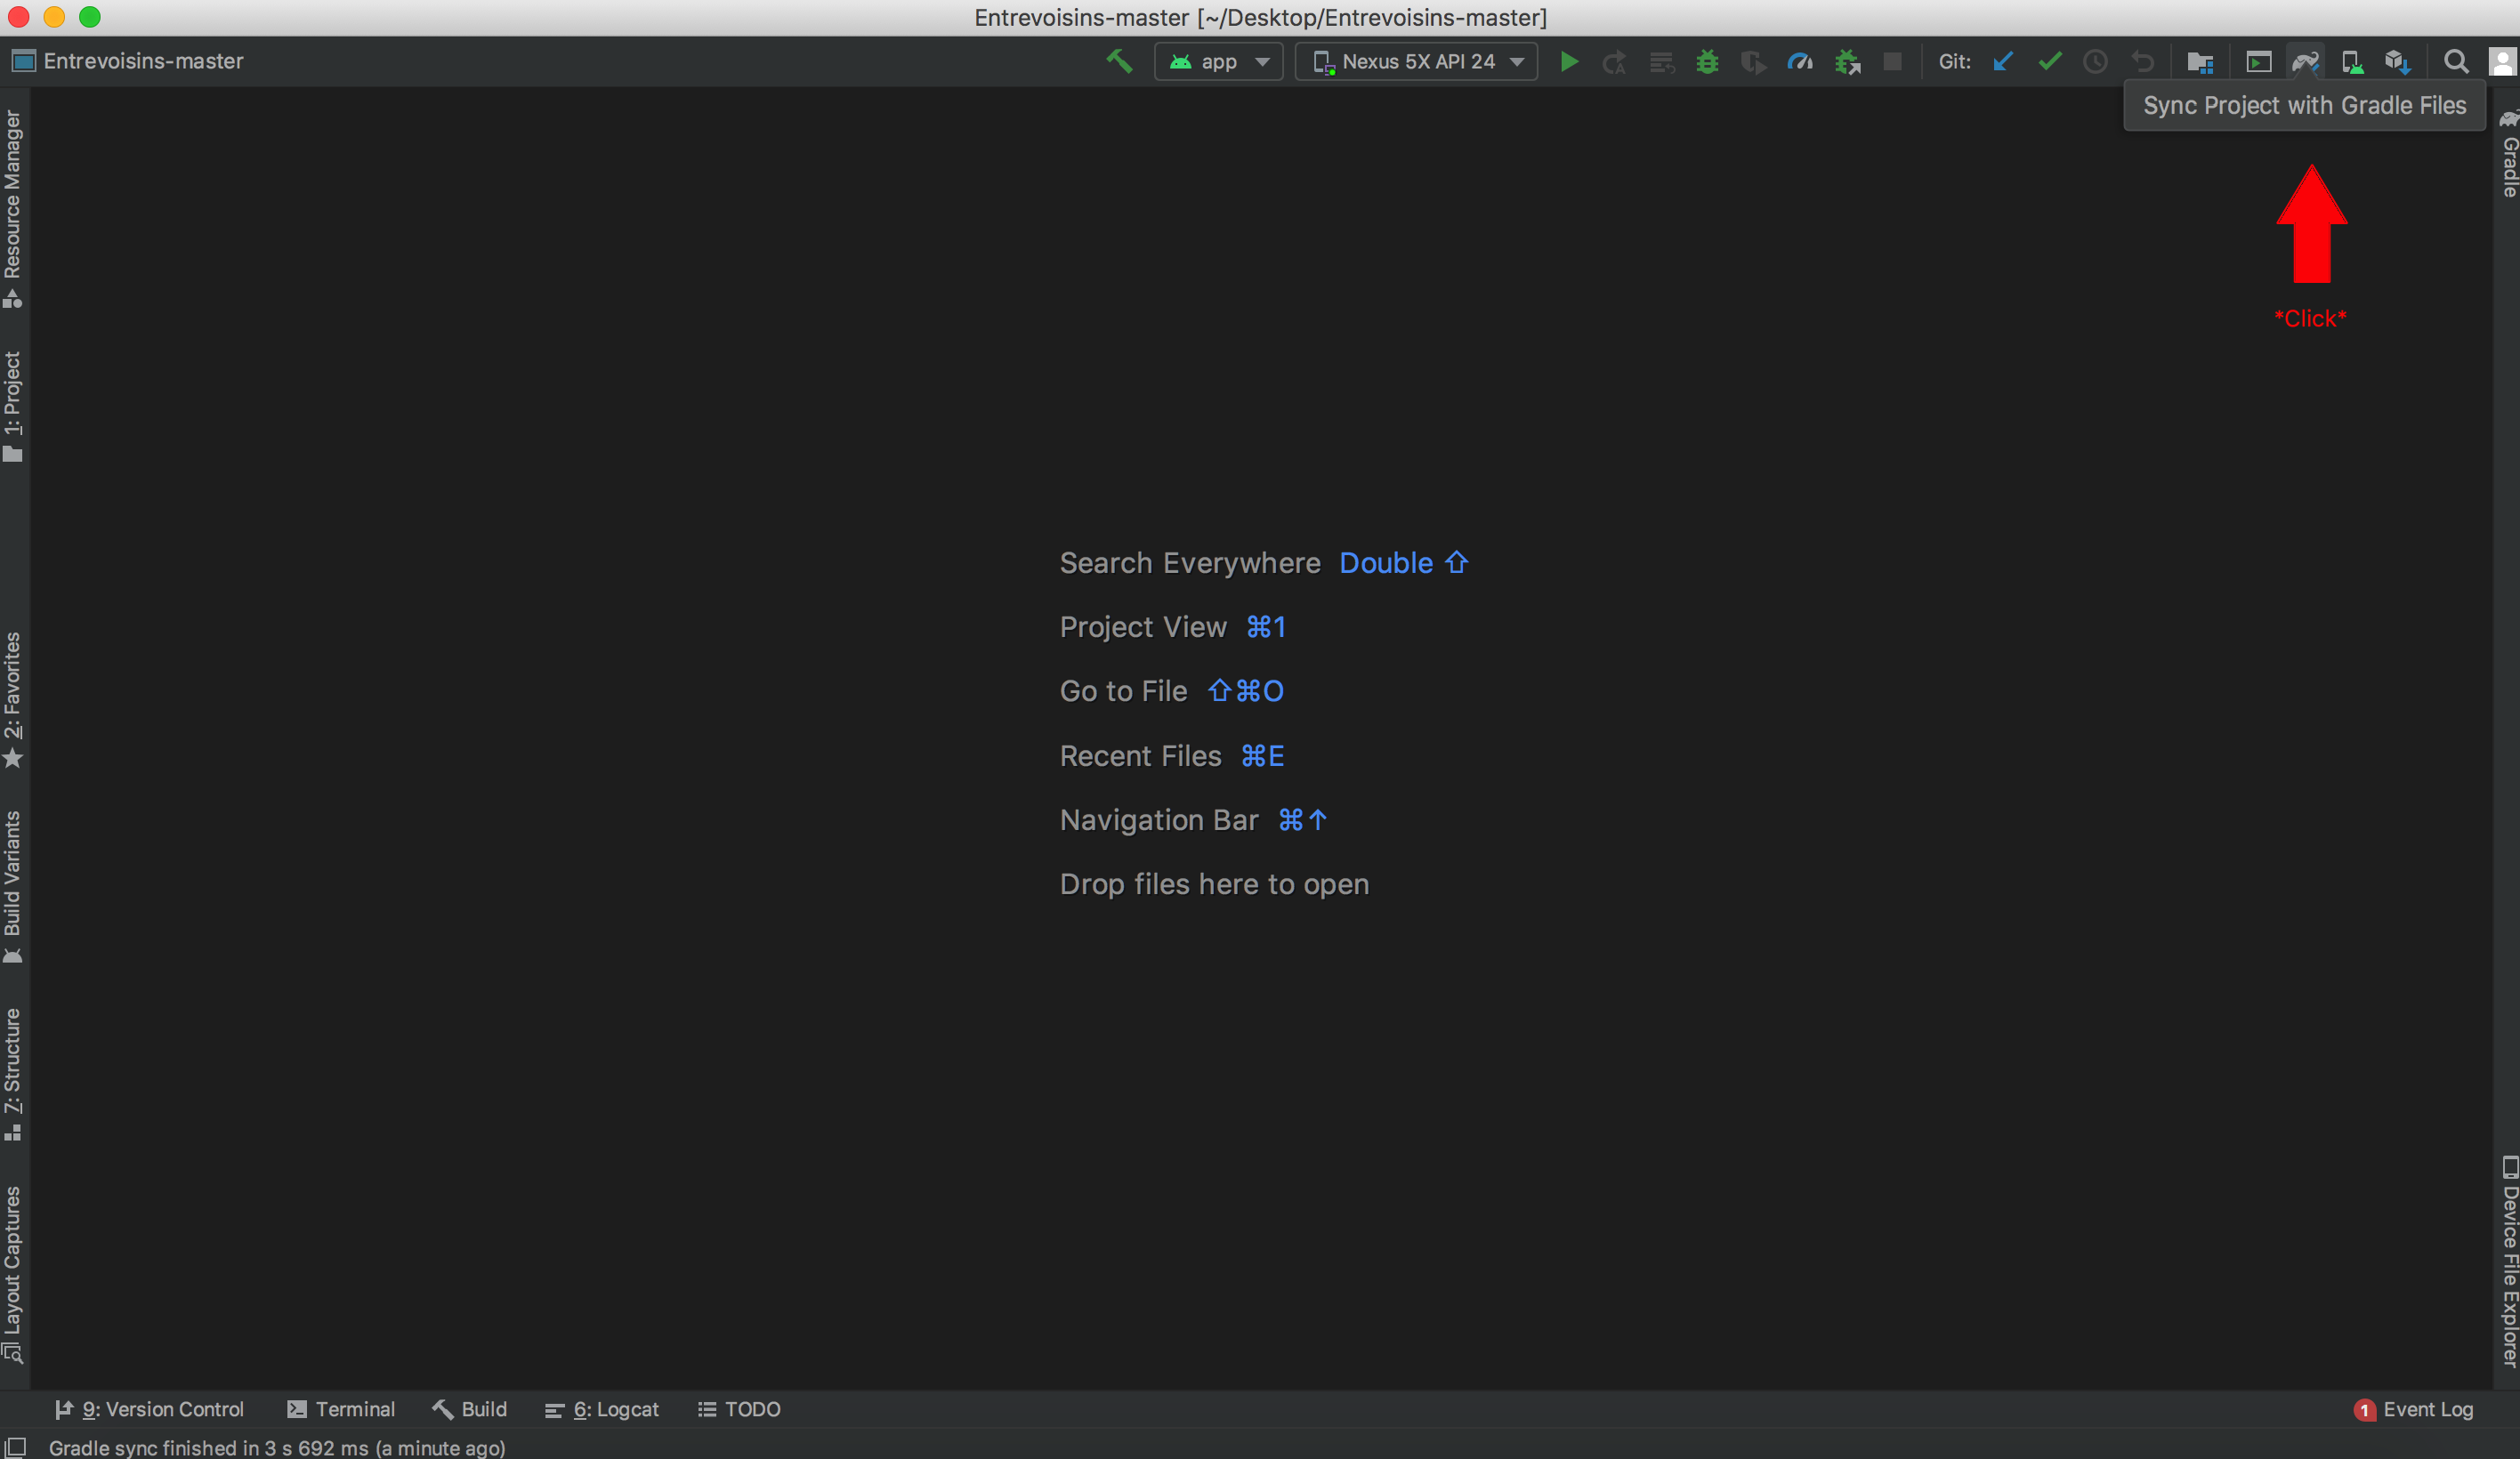The height and width of the screenshot is (1459, 2520).
Task: Start debugging with the bug icon
Action: tap(1707, 61)
